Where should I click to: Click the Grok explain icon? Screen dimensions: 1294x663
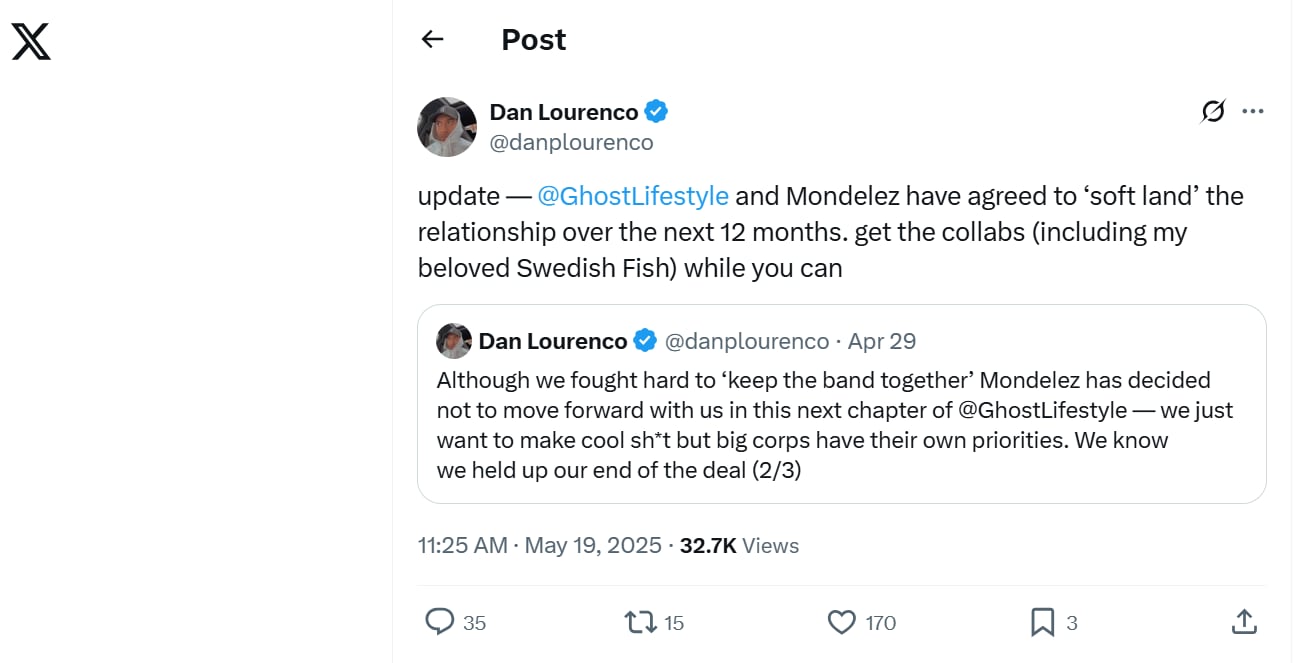coord(1212,111)
